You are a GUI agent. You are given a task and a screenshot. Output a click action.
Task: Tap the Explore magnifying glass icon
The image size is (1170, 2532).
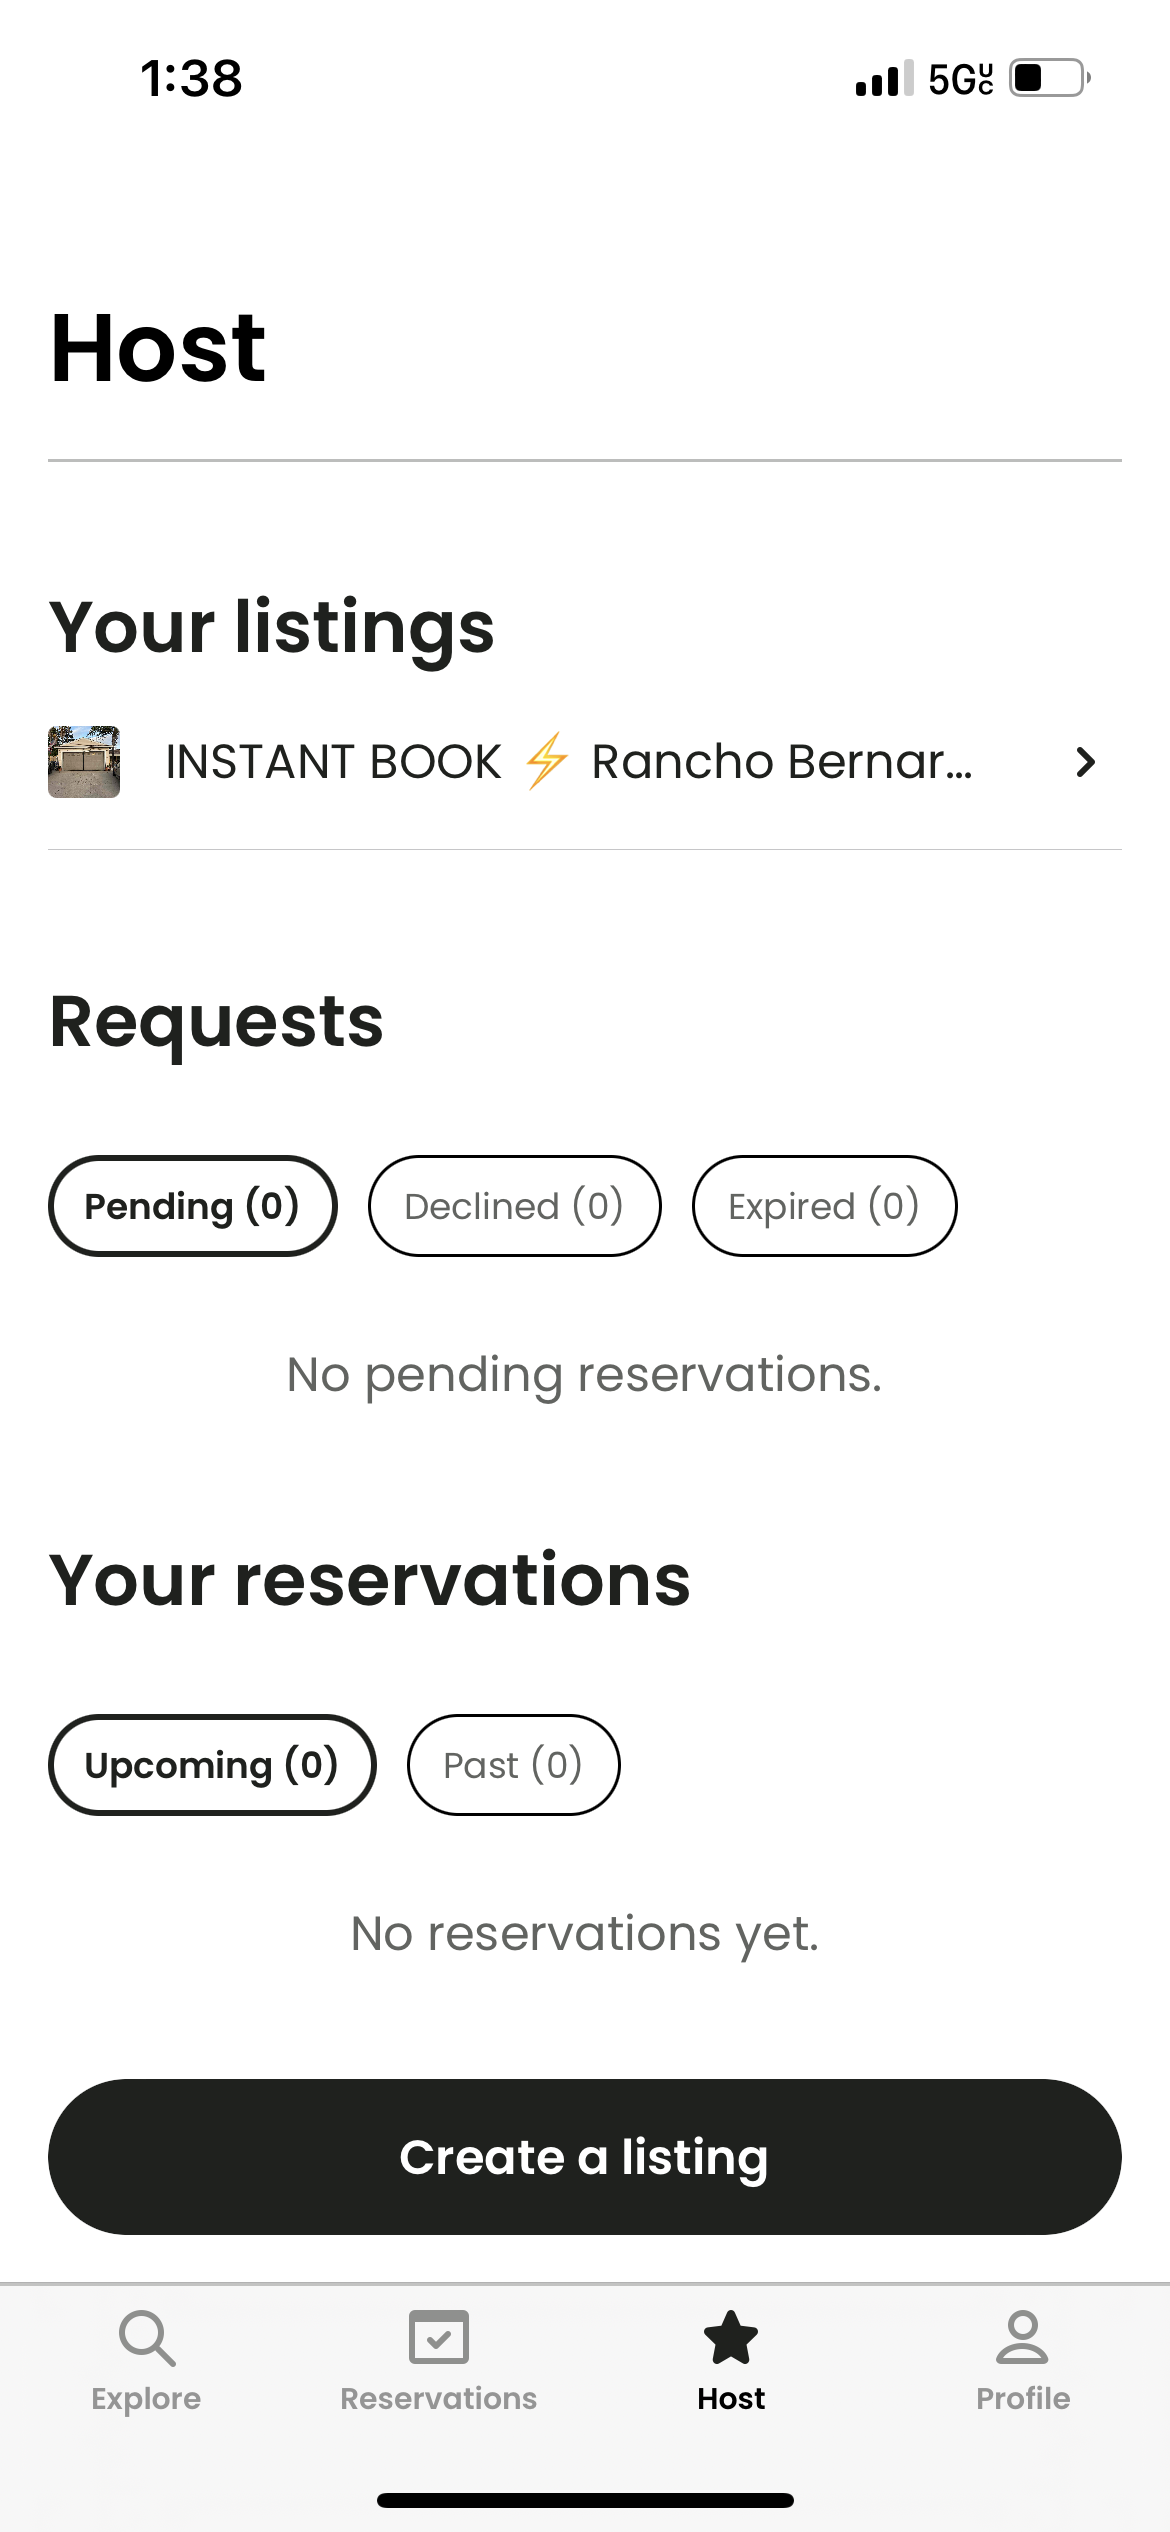point(147,2338)
